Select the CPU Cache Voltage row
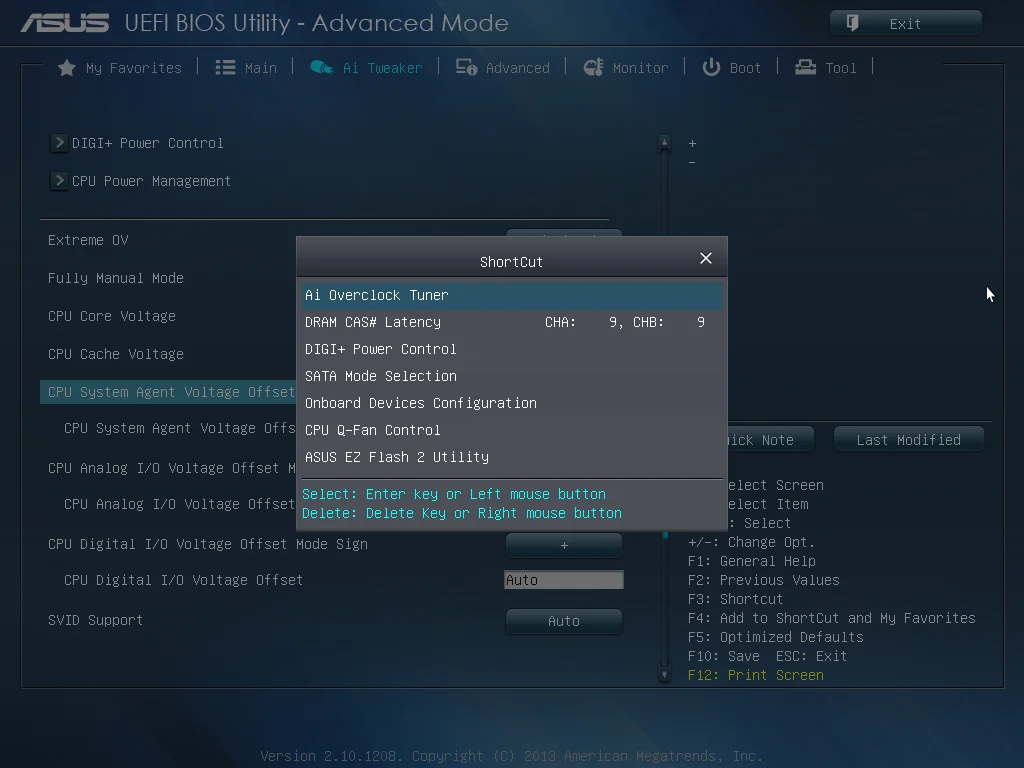Screen dimensions: 1024x768 click(x=116, y=354)
